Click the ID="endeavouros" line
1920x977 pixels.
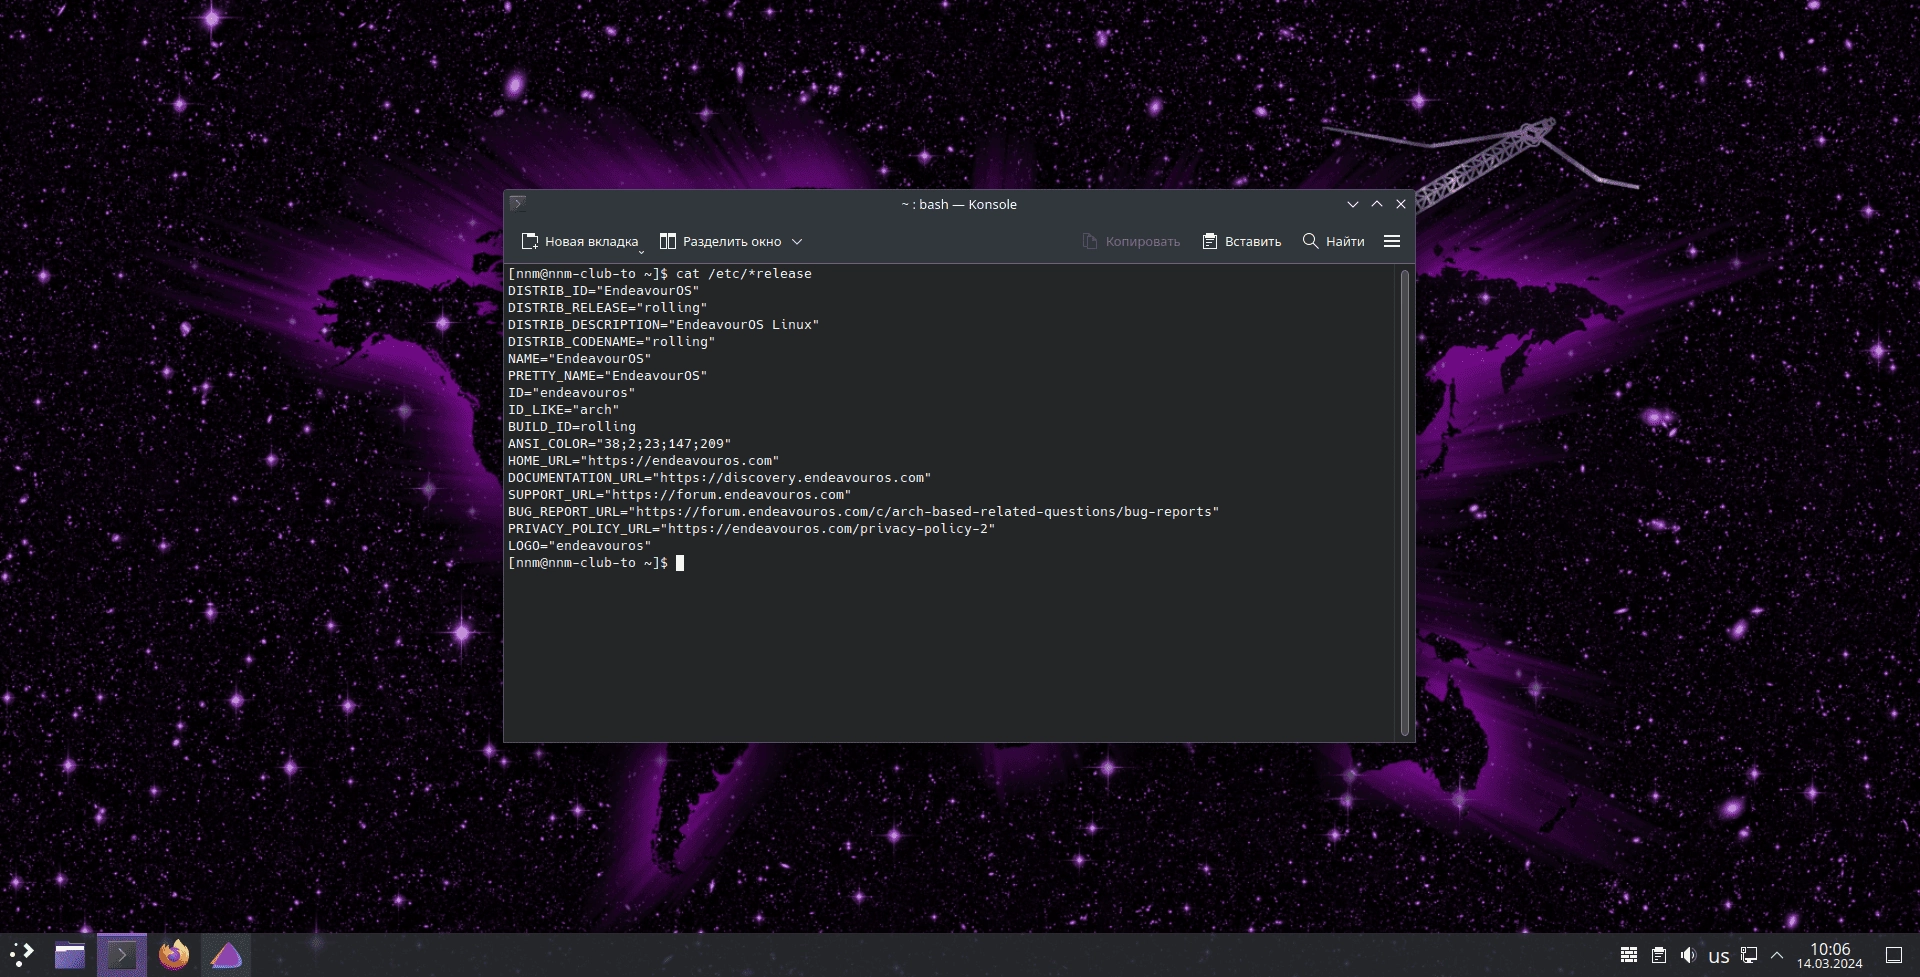[571, 392]
